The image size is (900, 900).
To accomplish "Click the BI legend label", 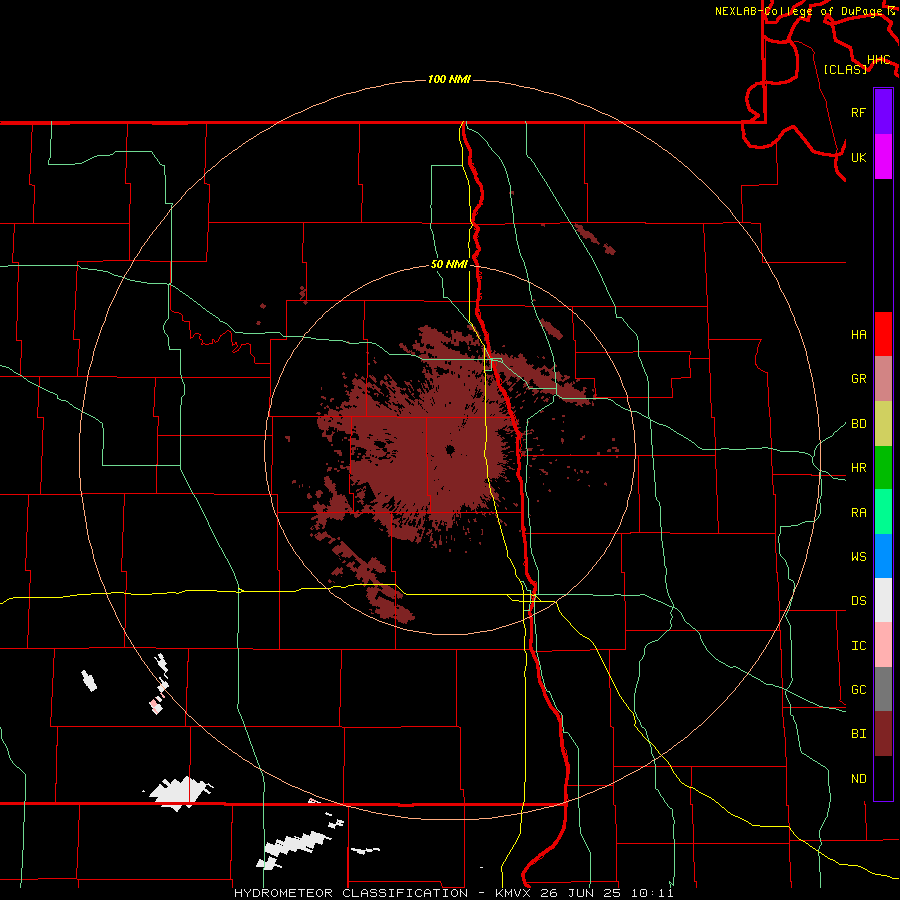I will (858, 734).
